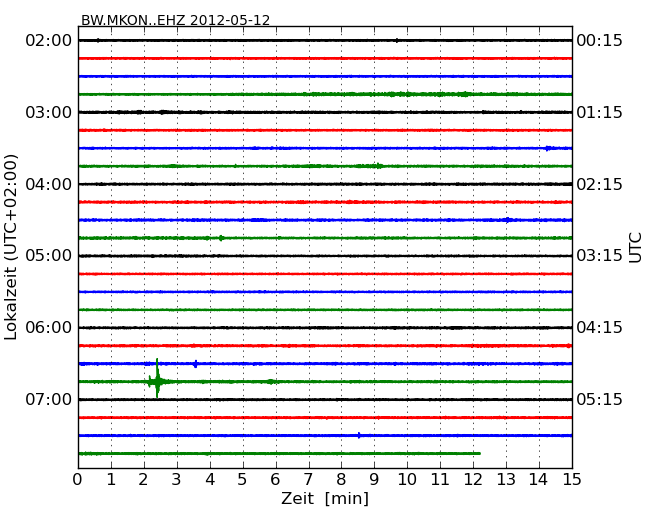Click the 04:00 local time label

tap(49, 184)
